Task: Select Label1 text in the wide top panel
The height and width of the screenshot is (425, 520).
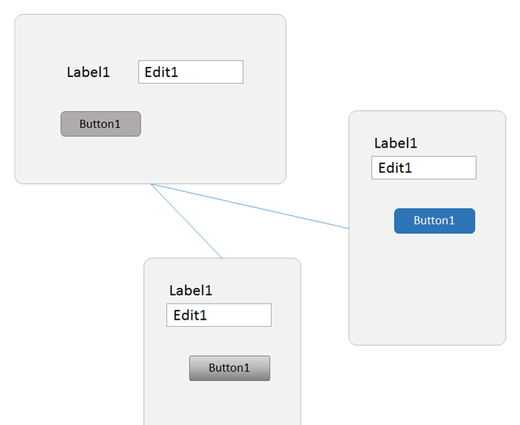Action: pos(88,72)
